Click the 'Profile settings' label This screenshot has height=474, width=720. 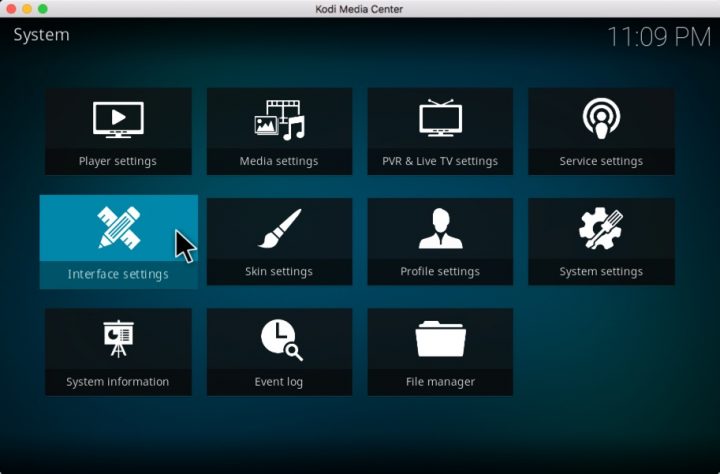click(x=440, y=272)
